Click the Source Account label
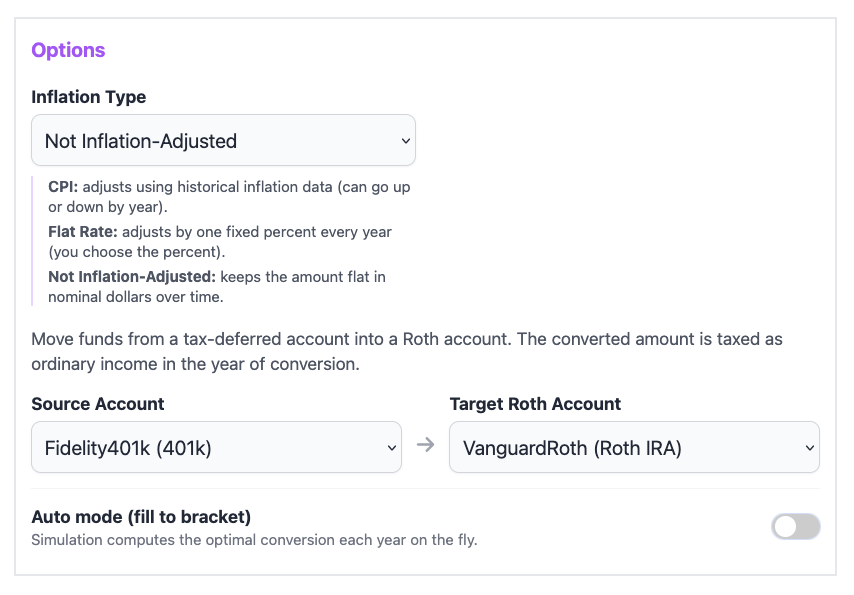The height and width of the screenshot is (595, 854). [98, 404]
